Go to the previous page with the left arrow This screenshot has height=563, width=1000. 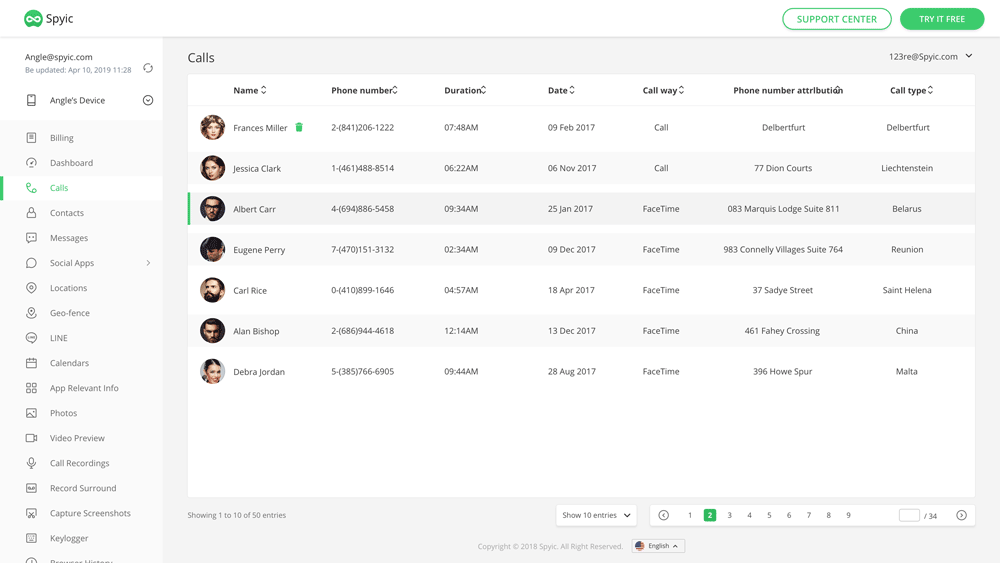(664, 516)
